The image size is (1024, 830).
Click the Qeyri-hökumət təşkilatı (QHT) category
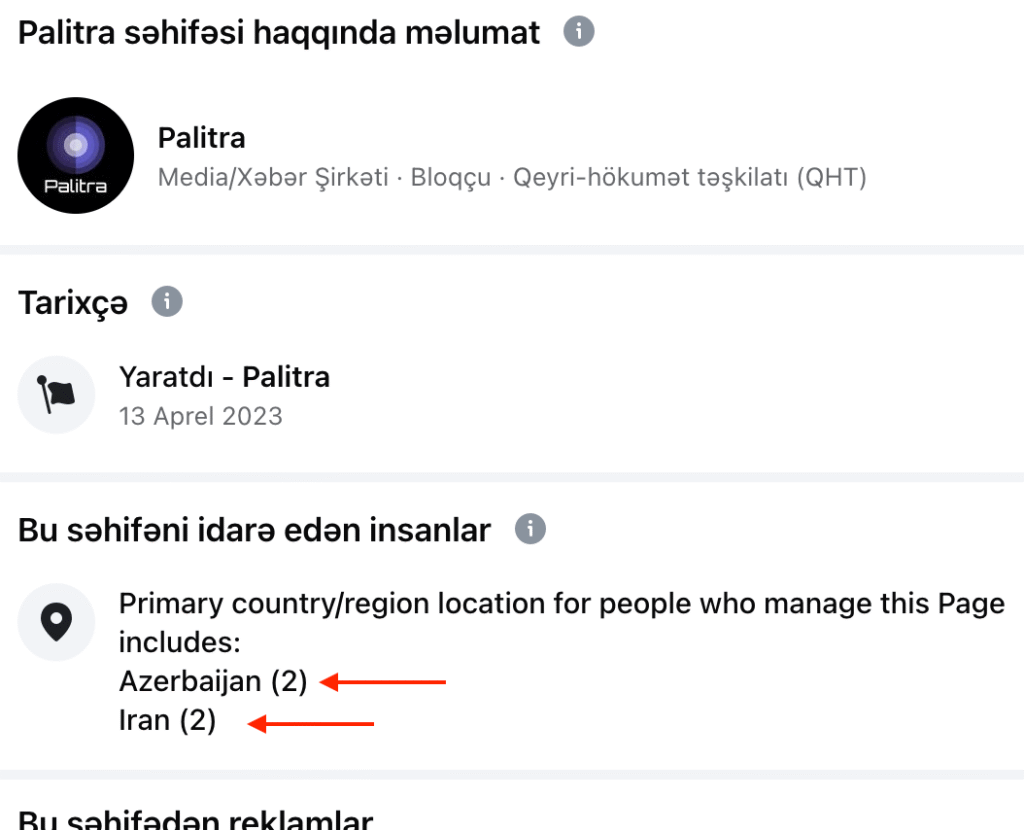(689, 178)
